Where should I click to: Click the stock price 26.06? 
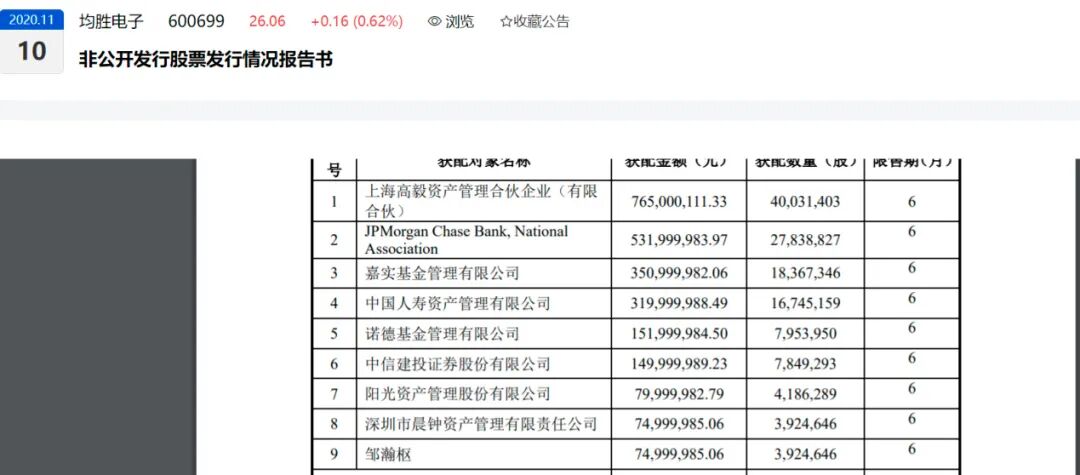(267, 21)
